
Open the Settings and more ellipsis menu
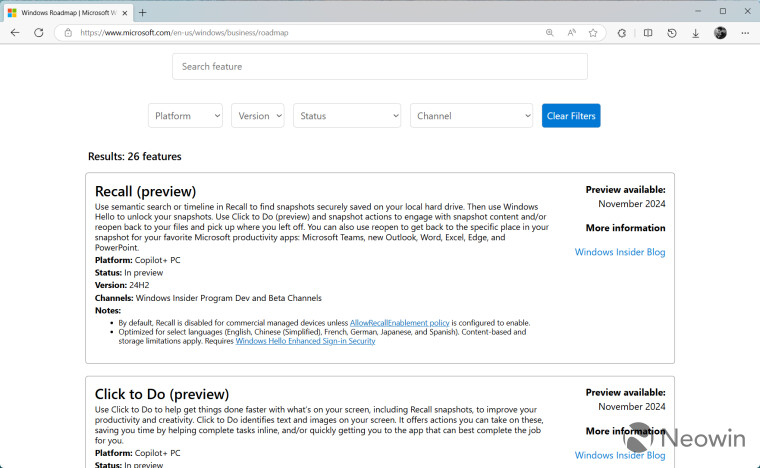[x=745, y=32]
